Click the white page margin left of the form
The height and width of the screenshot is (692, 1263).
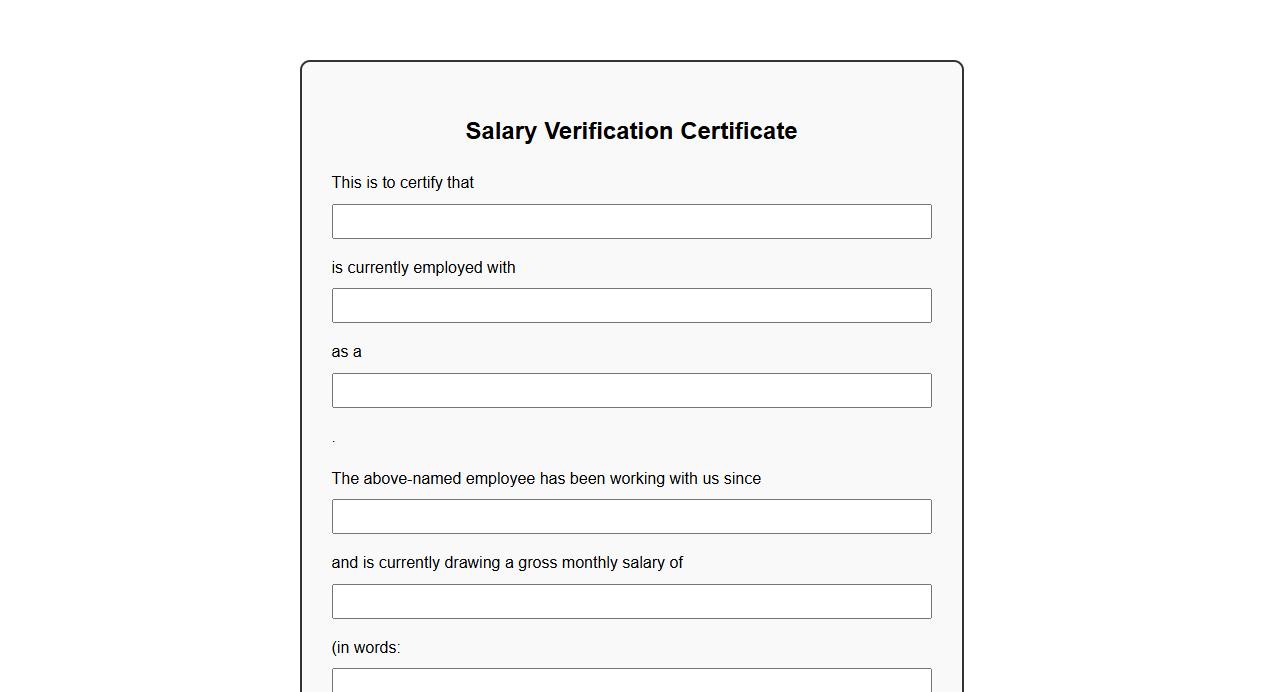150,350
